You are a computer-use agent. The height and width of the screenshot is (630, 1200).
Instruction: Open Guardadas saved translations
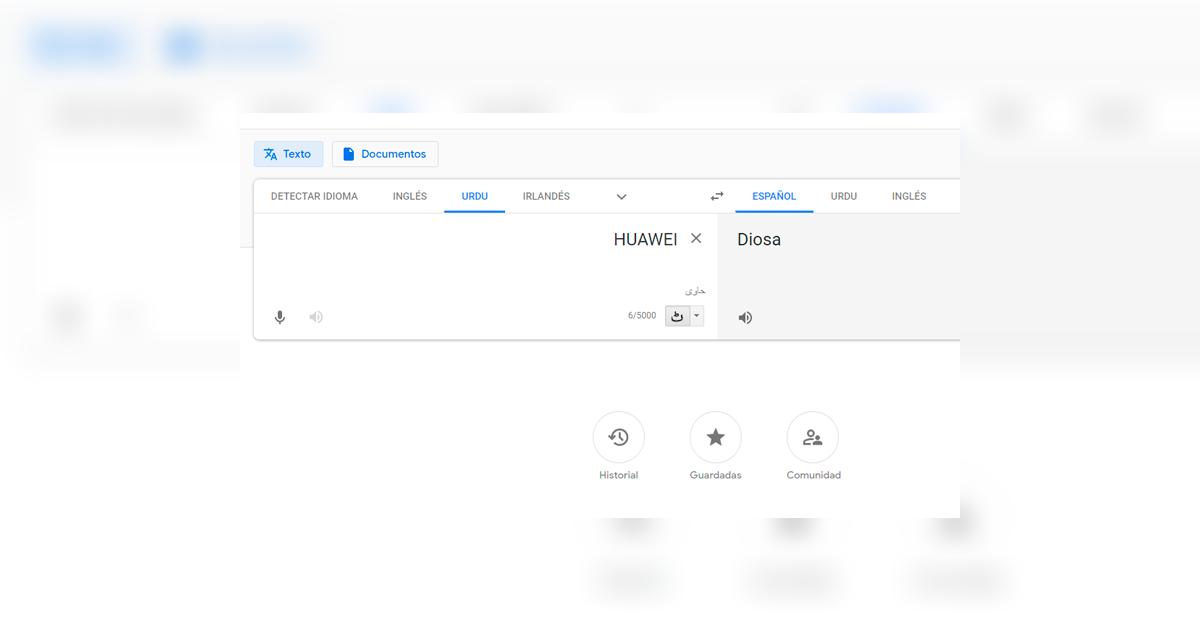point(716,437)
